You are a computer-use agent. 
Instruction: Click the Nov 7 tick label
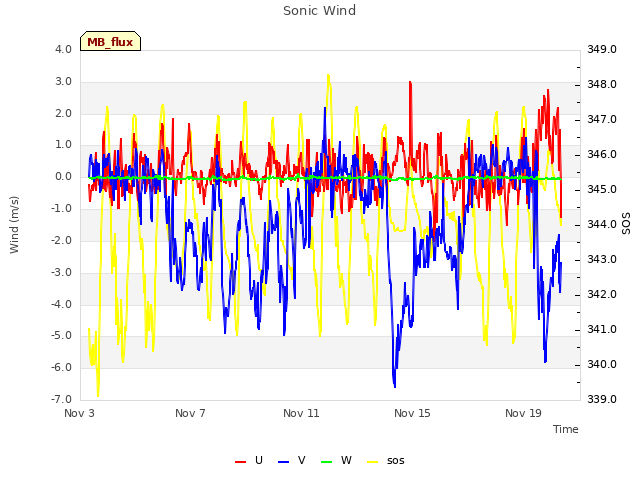[190, 413]
